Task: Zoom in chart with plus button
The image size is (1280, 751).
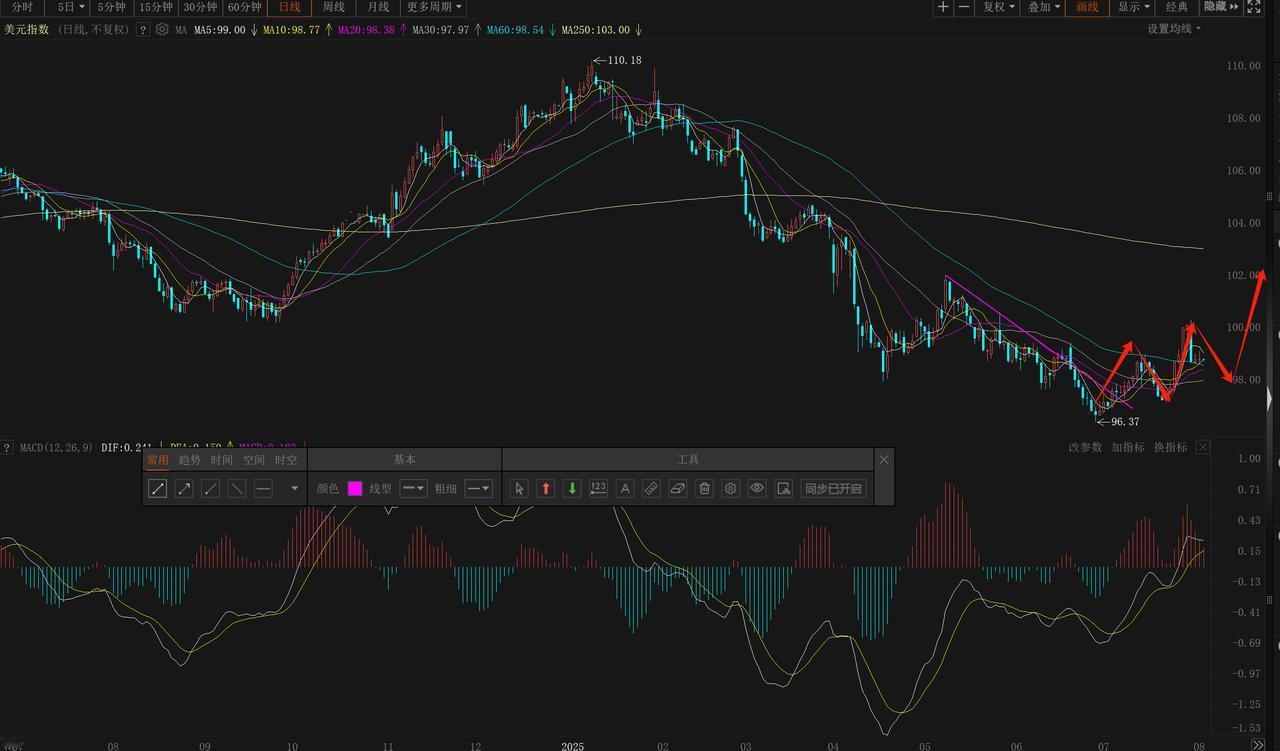Action: (x=943, y=7)
